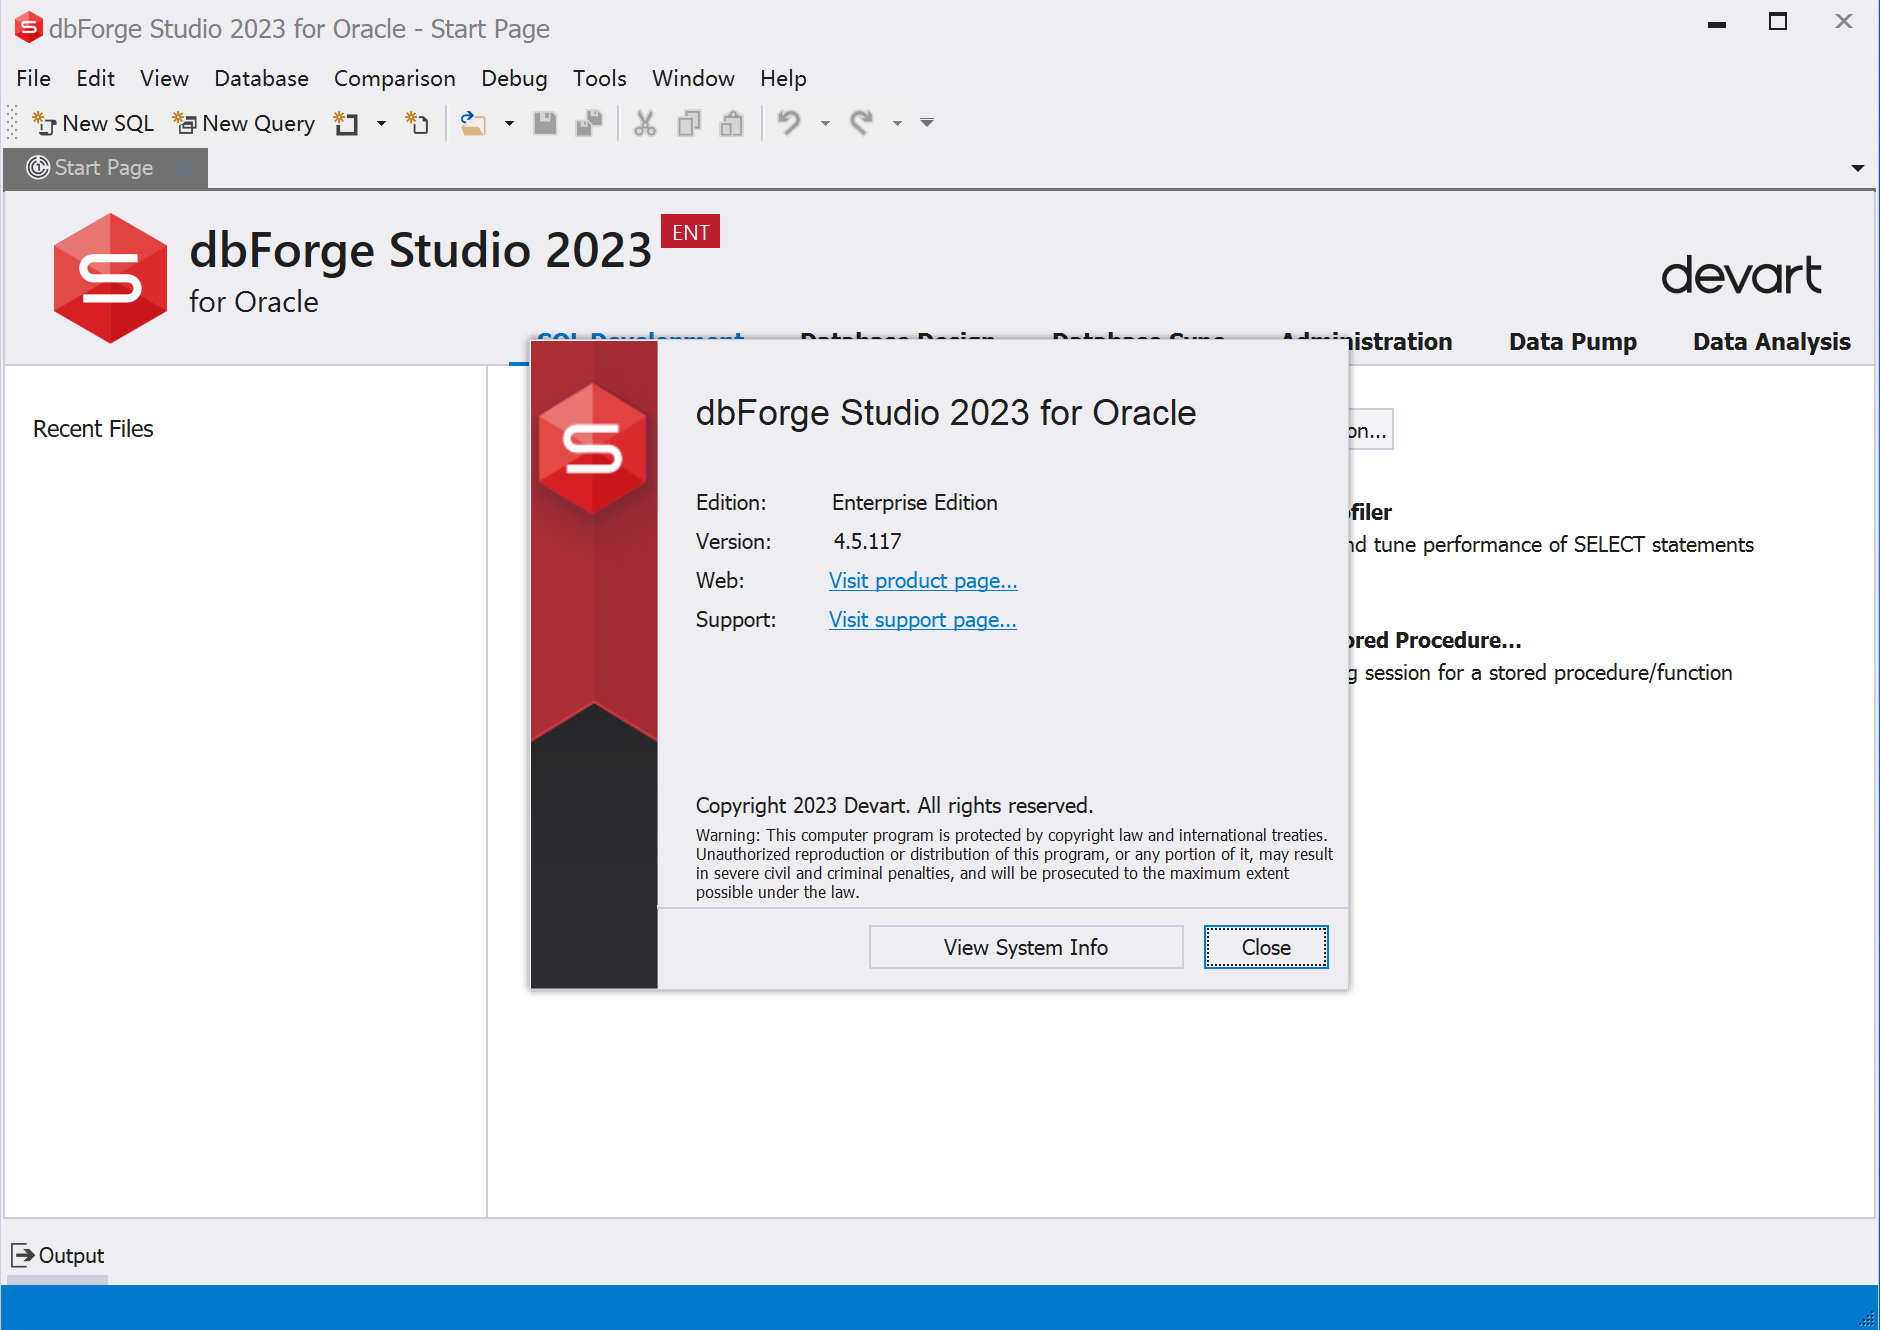Open the Database menu
The image size is (1880, 1330).
tap(261, 78)
